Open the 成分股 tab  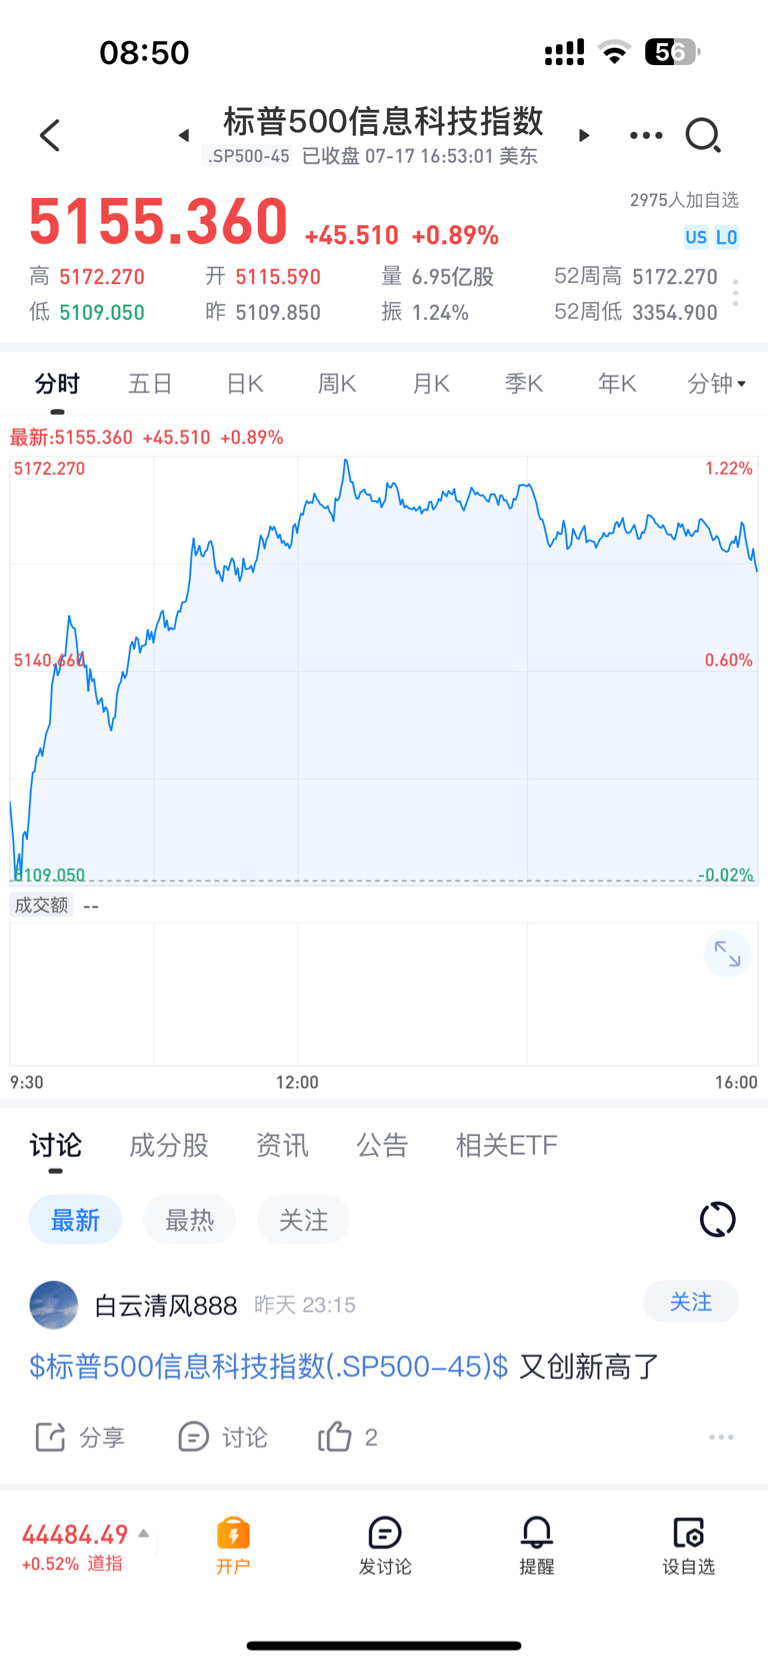point(169,1145)
